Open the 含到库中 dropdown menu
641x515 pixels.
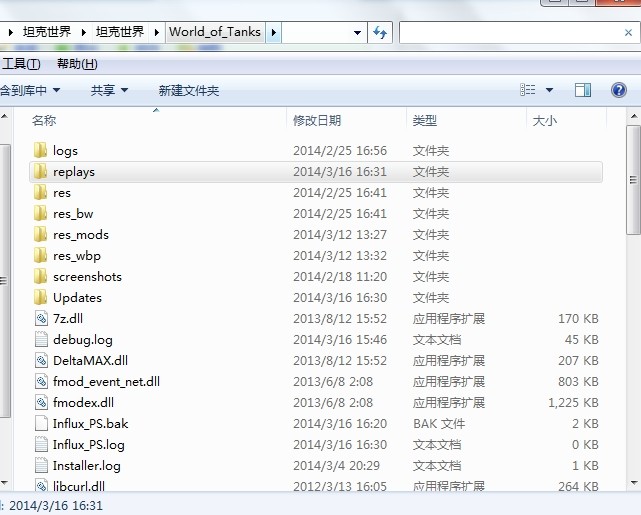[x=30, y=90]
